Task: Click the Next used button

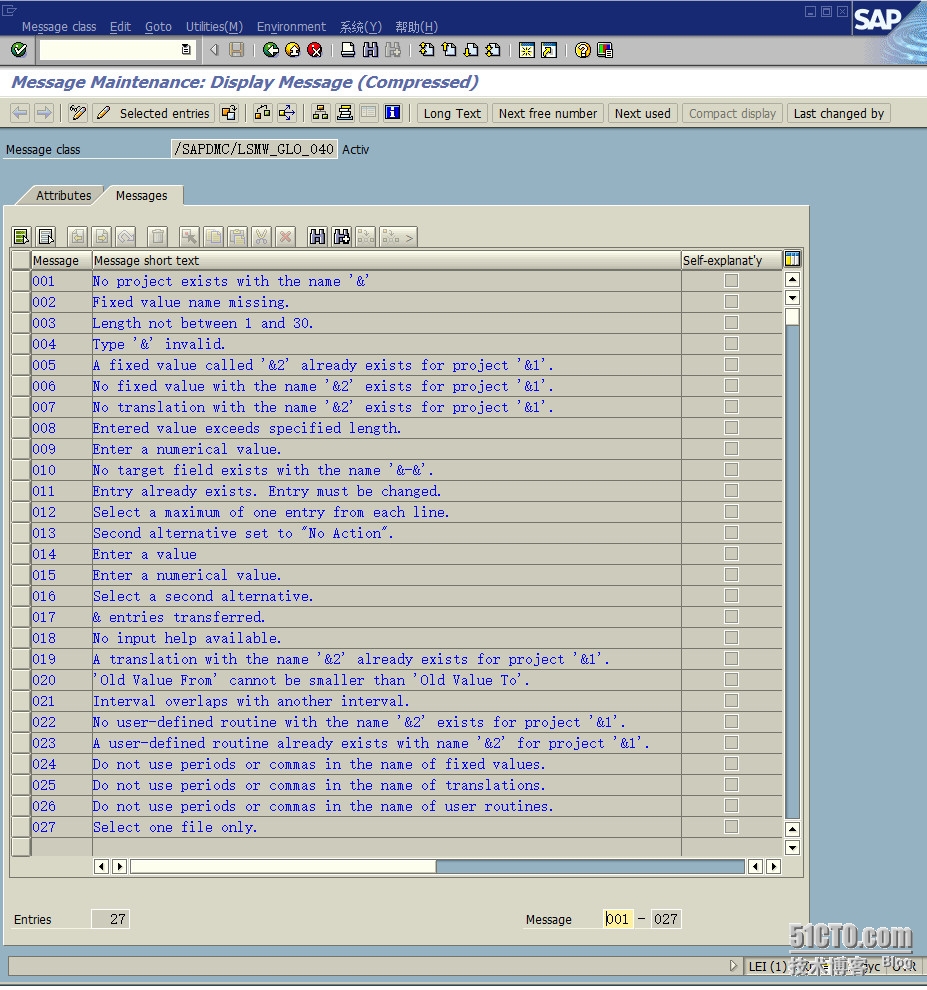Action: click(643, 113)
